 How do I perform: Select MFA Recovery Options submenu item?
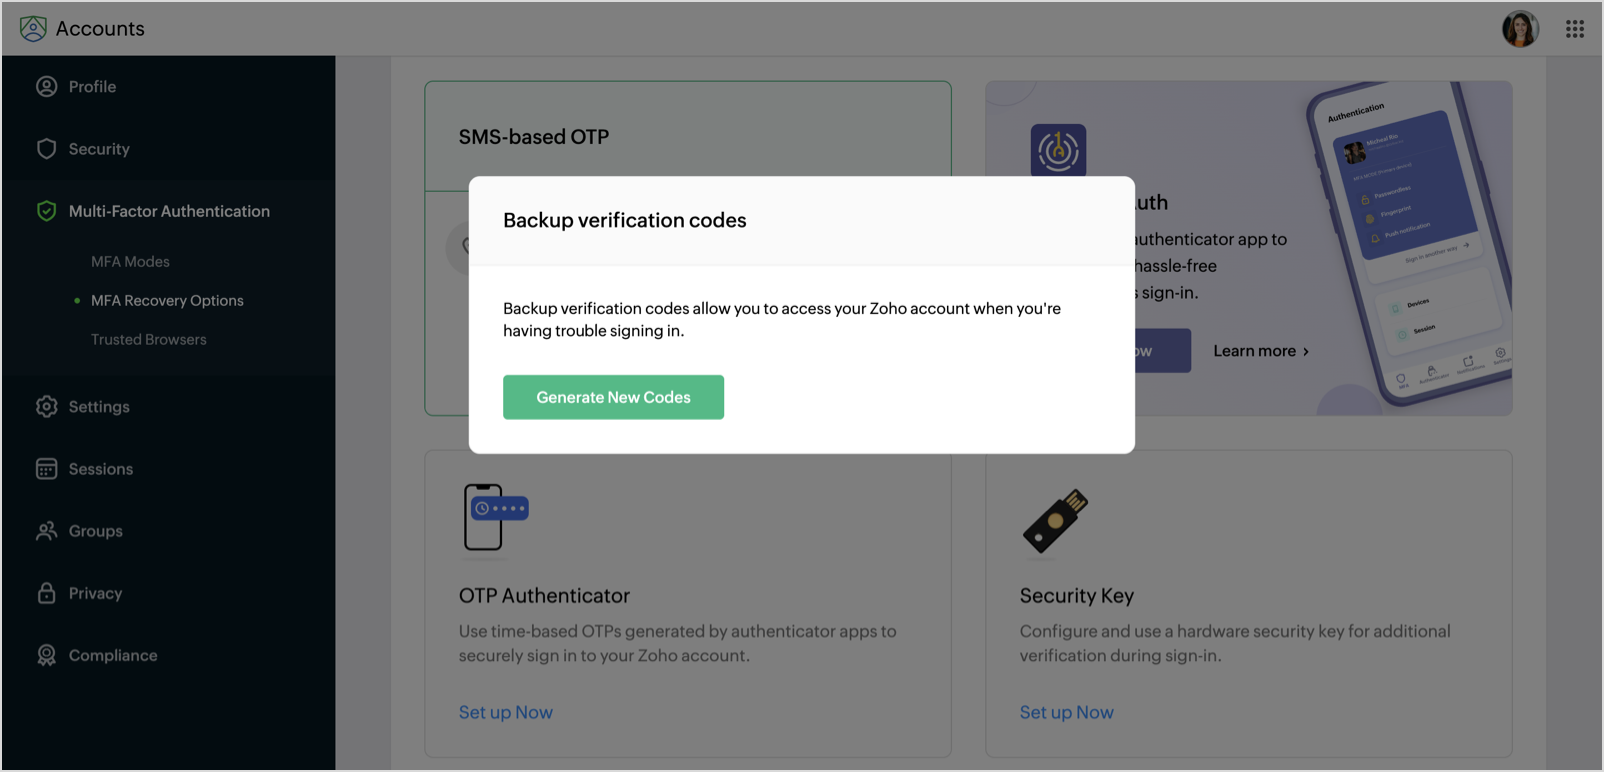coord(167,301)
